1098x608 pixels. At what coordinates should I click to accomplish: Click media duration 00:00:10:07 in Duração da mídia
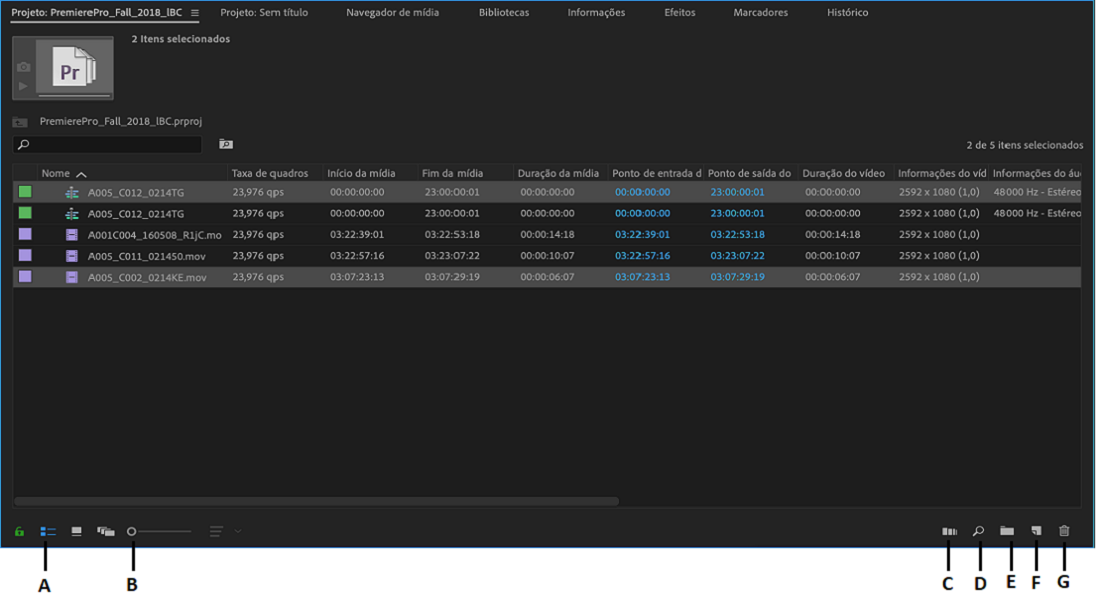(x=547, y=256)
